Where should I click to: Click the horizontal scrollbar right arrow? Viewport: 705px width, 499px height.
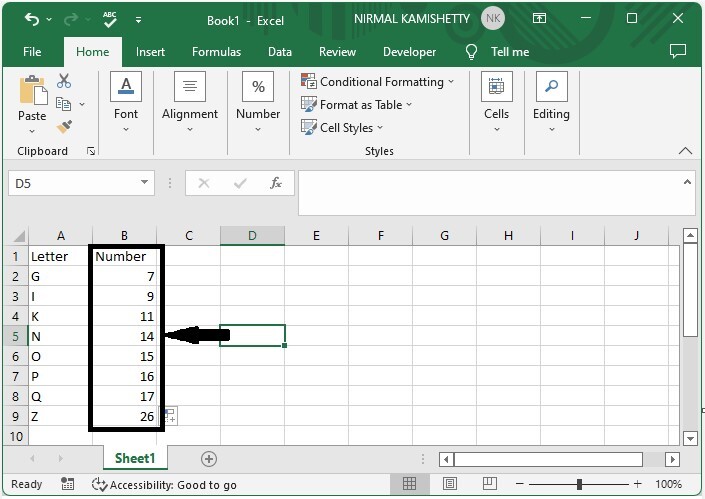(672, 459)
